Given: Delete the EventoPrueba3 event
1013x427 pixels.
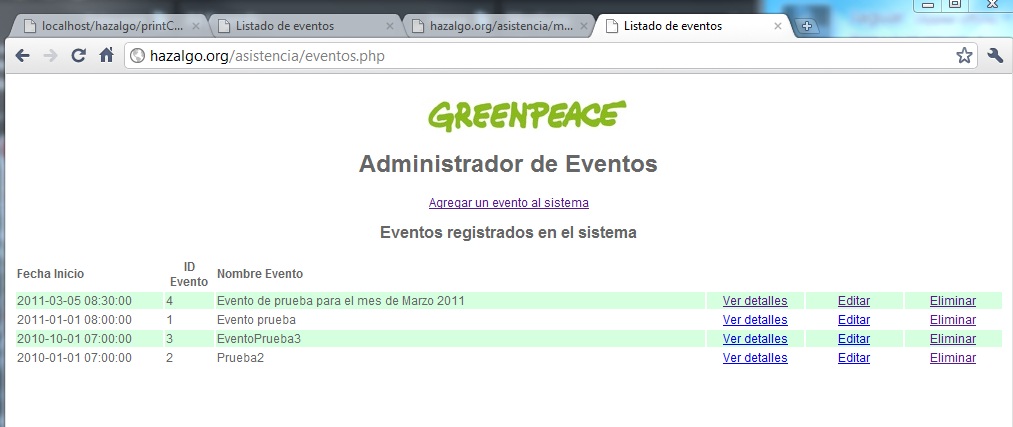Looking at the screenshot, I should coord(952,339).
